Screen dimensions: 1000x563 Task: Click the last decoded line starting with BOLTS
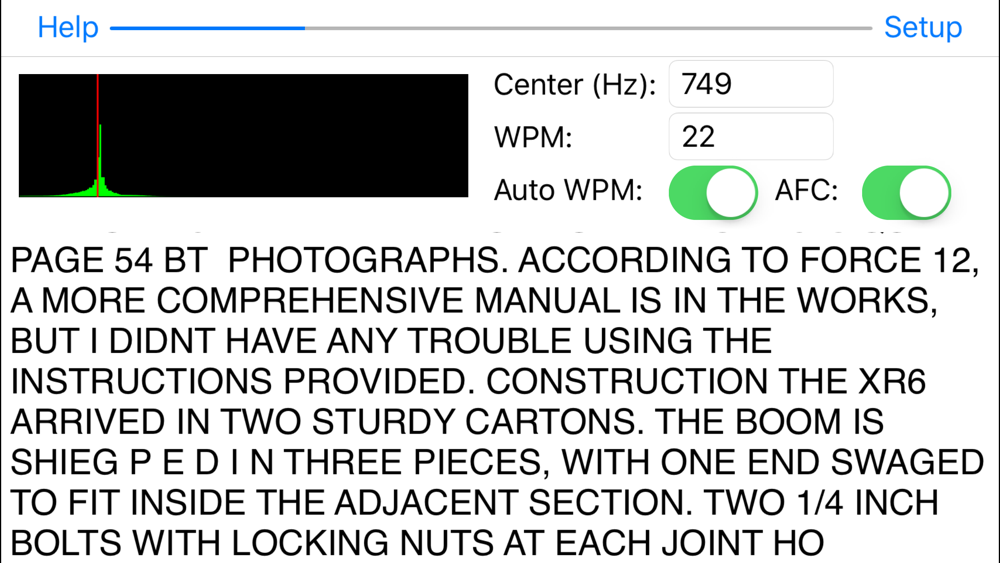coord(418,543)
